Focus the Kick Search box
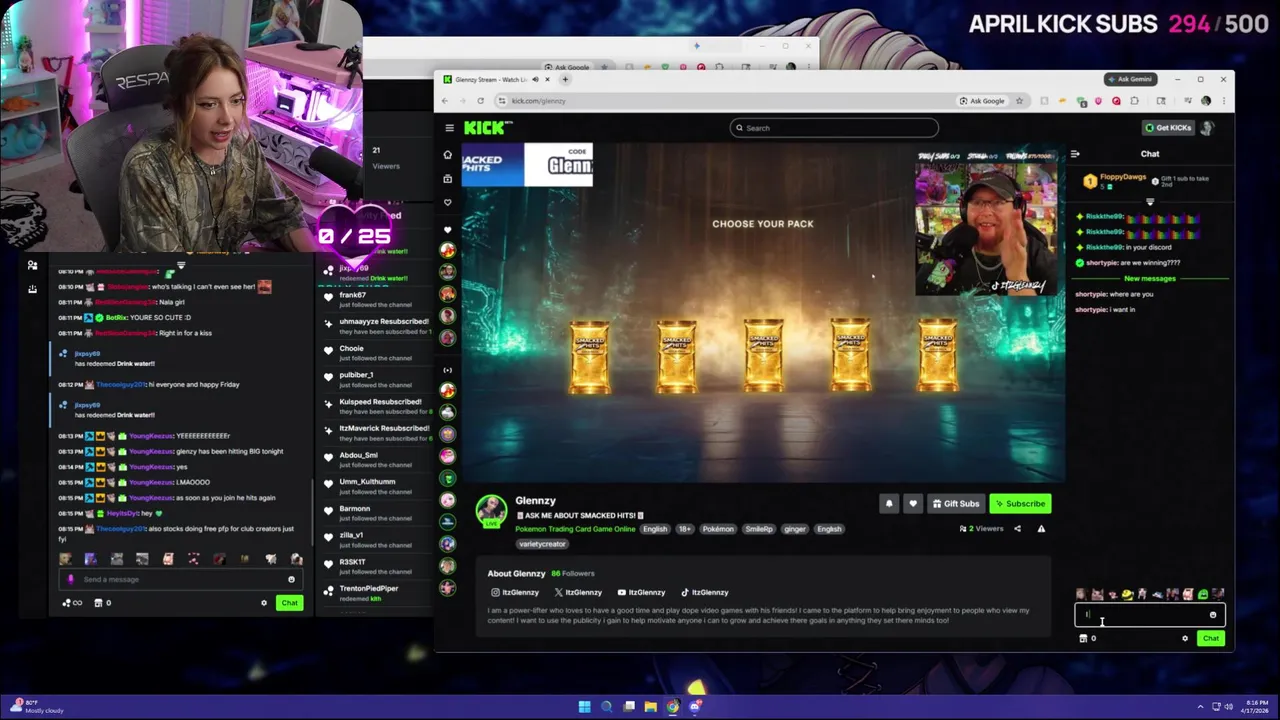 (x=834, y=128)
